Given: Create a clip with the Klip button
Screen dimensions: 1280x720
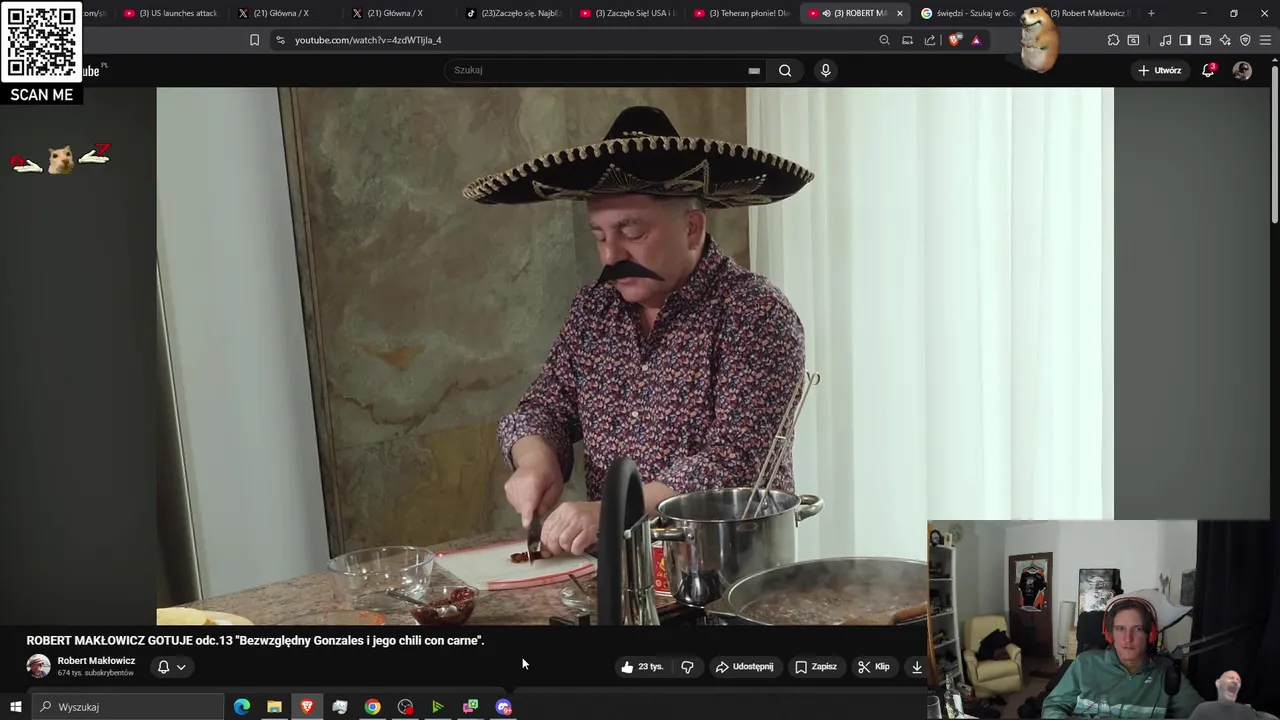Looking at the screenshot, I should point(873,667).
